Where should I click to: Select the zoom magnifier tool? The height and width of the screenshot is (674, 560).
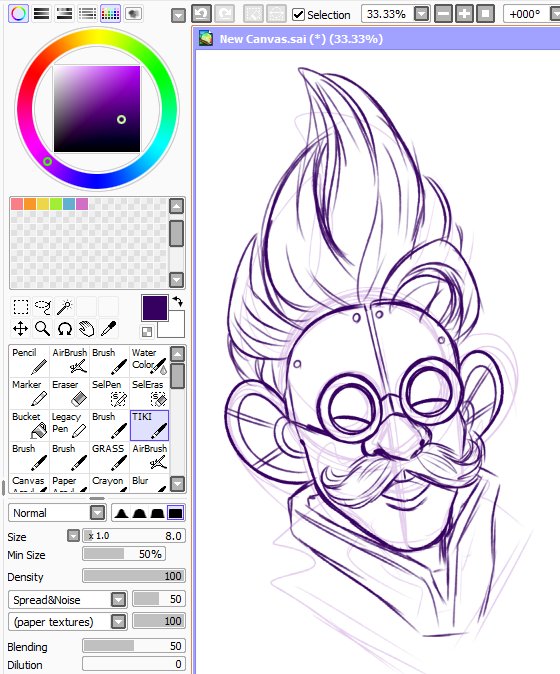pyautogui.click(x=43, y=329)
